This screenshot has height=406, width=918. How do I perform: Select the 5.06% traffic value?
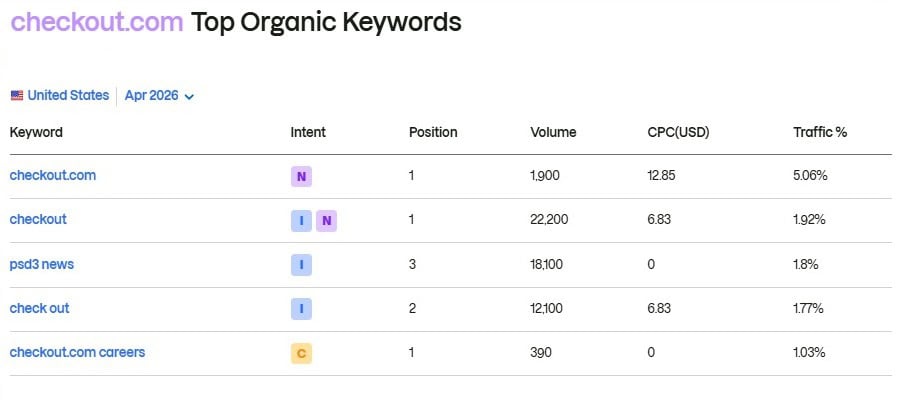pyautogui.click(x=810, y=175)
